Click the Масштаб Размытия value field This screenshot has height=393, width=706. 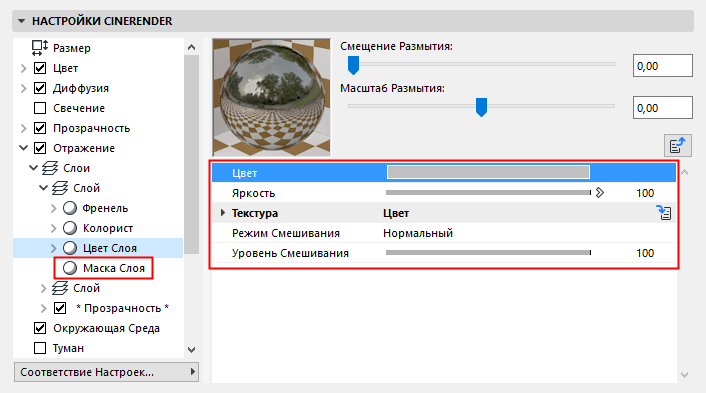[662, 108]
